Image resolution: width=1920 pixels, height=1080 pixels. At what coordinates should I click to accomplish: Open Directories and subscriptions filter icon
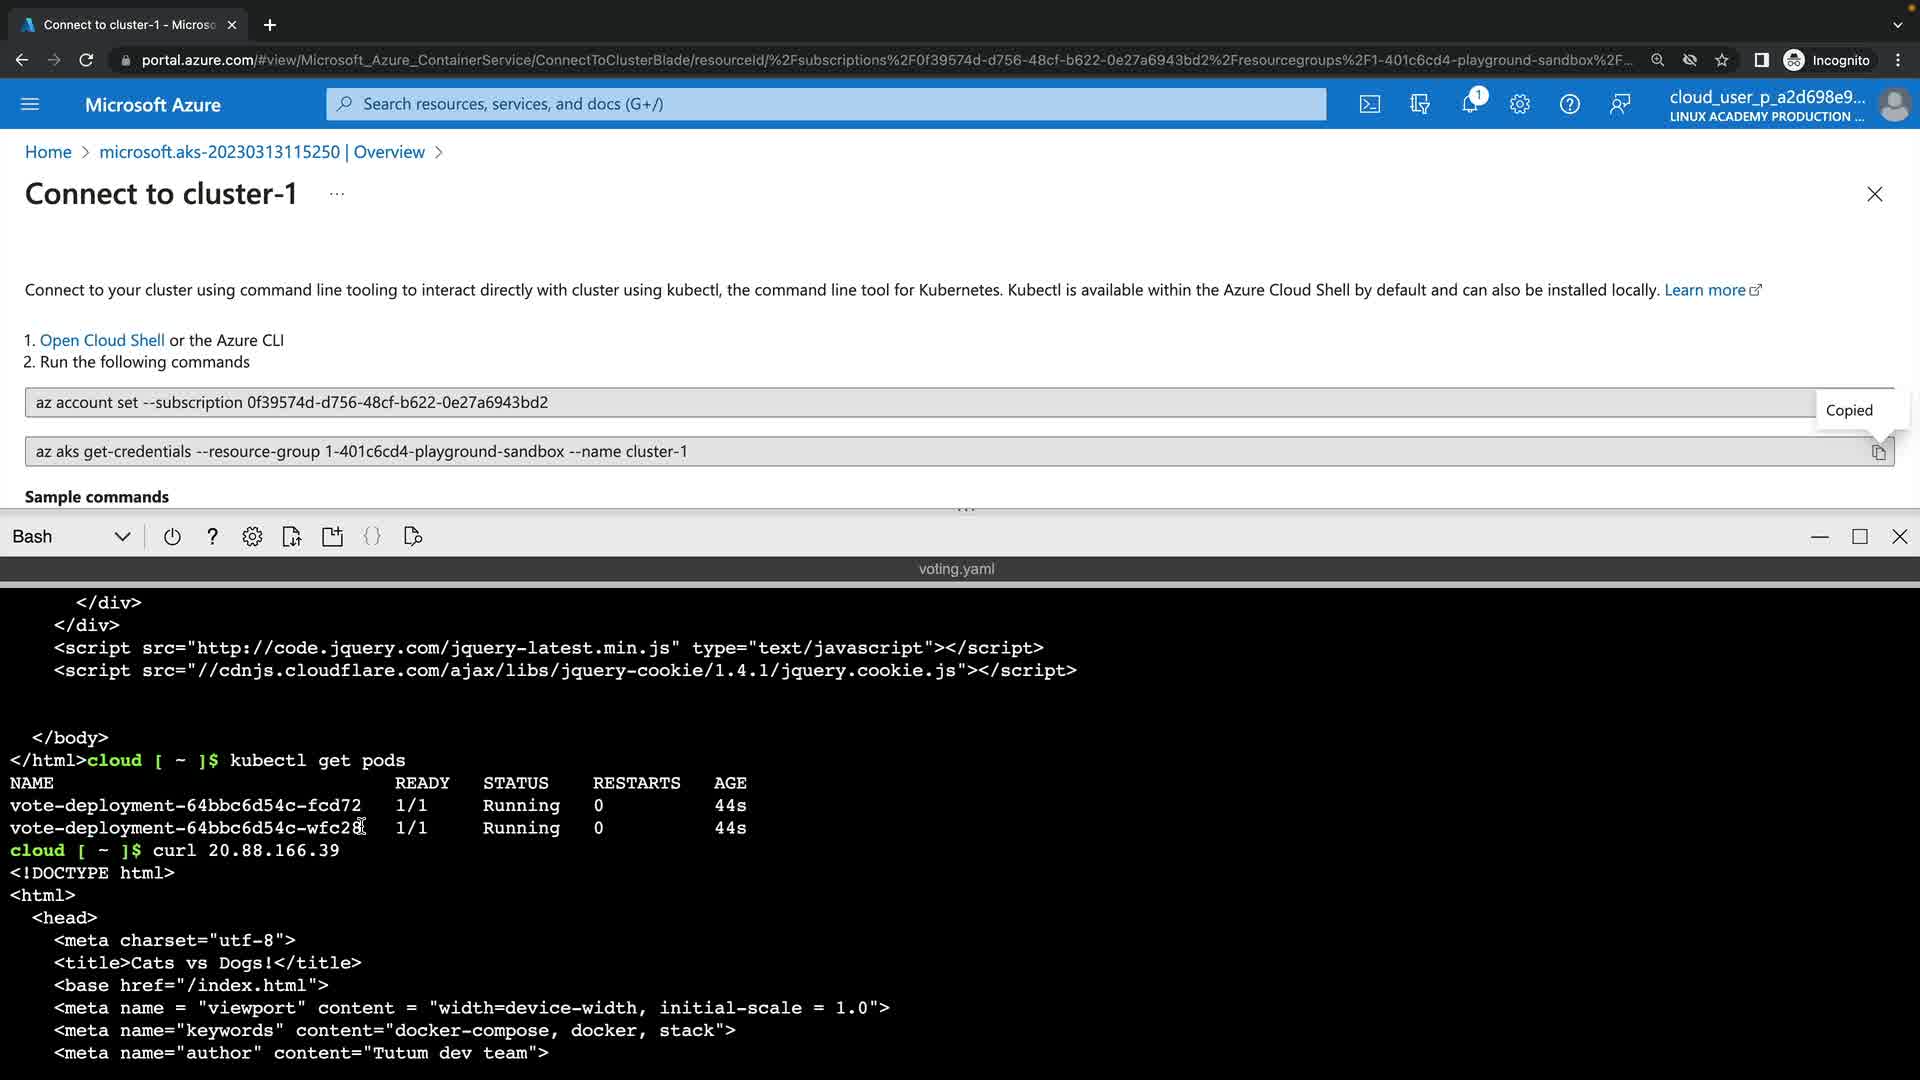pyautogui.click(x=1419, y=104)
